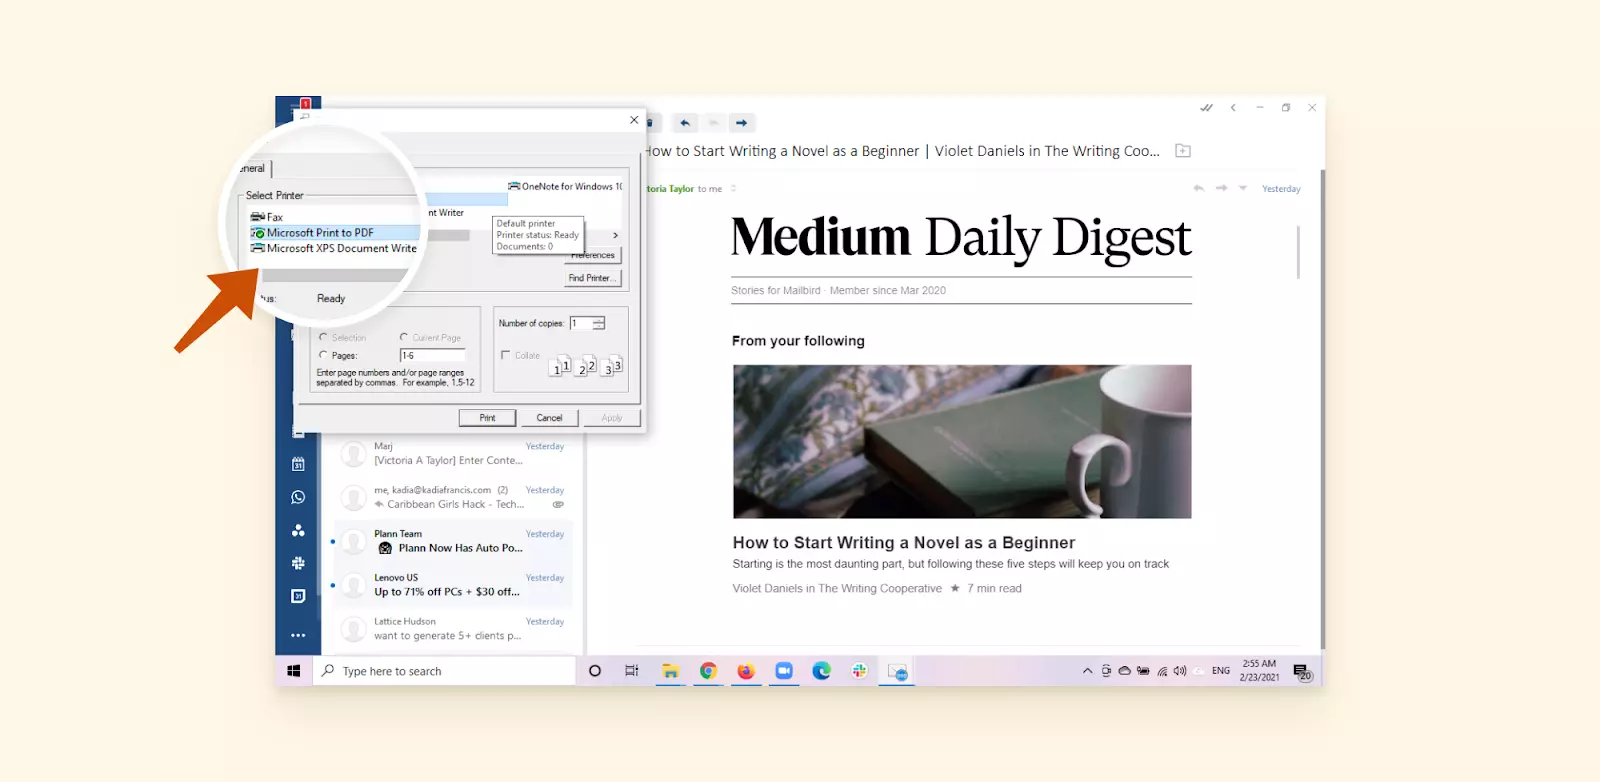Select the Selection radio button
This screenshot has width=1600, height=782.
(x=323, y=337)
